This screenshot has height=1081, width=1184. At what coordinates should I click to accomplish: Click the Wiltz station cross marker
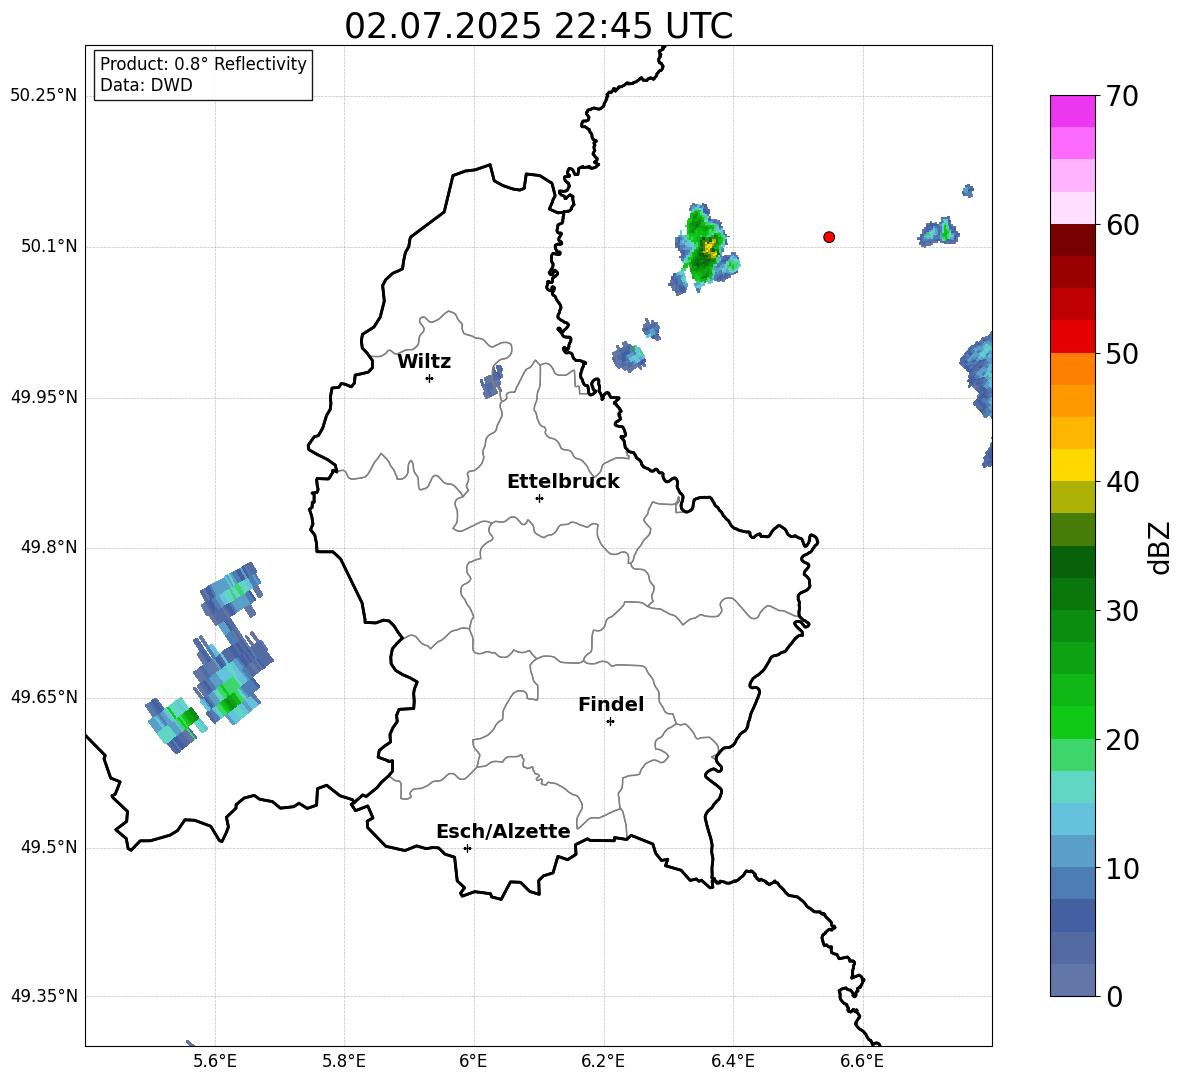click(430, 378)
